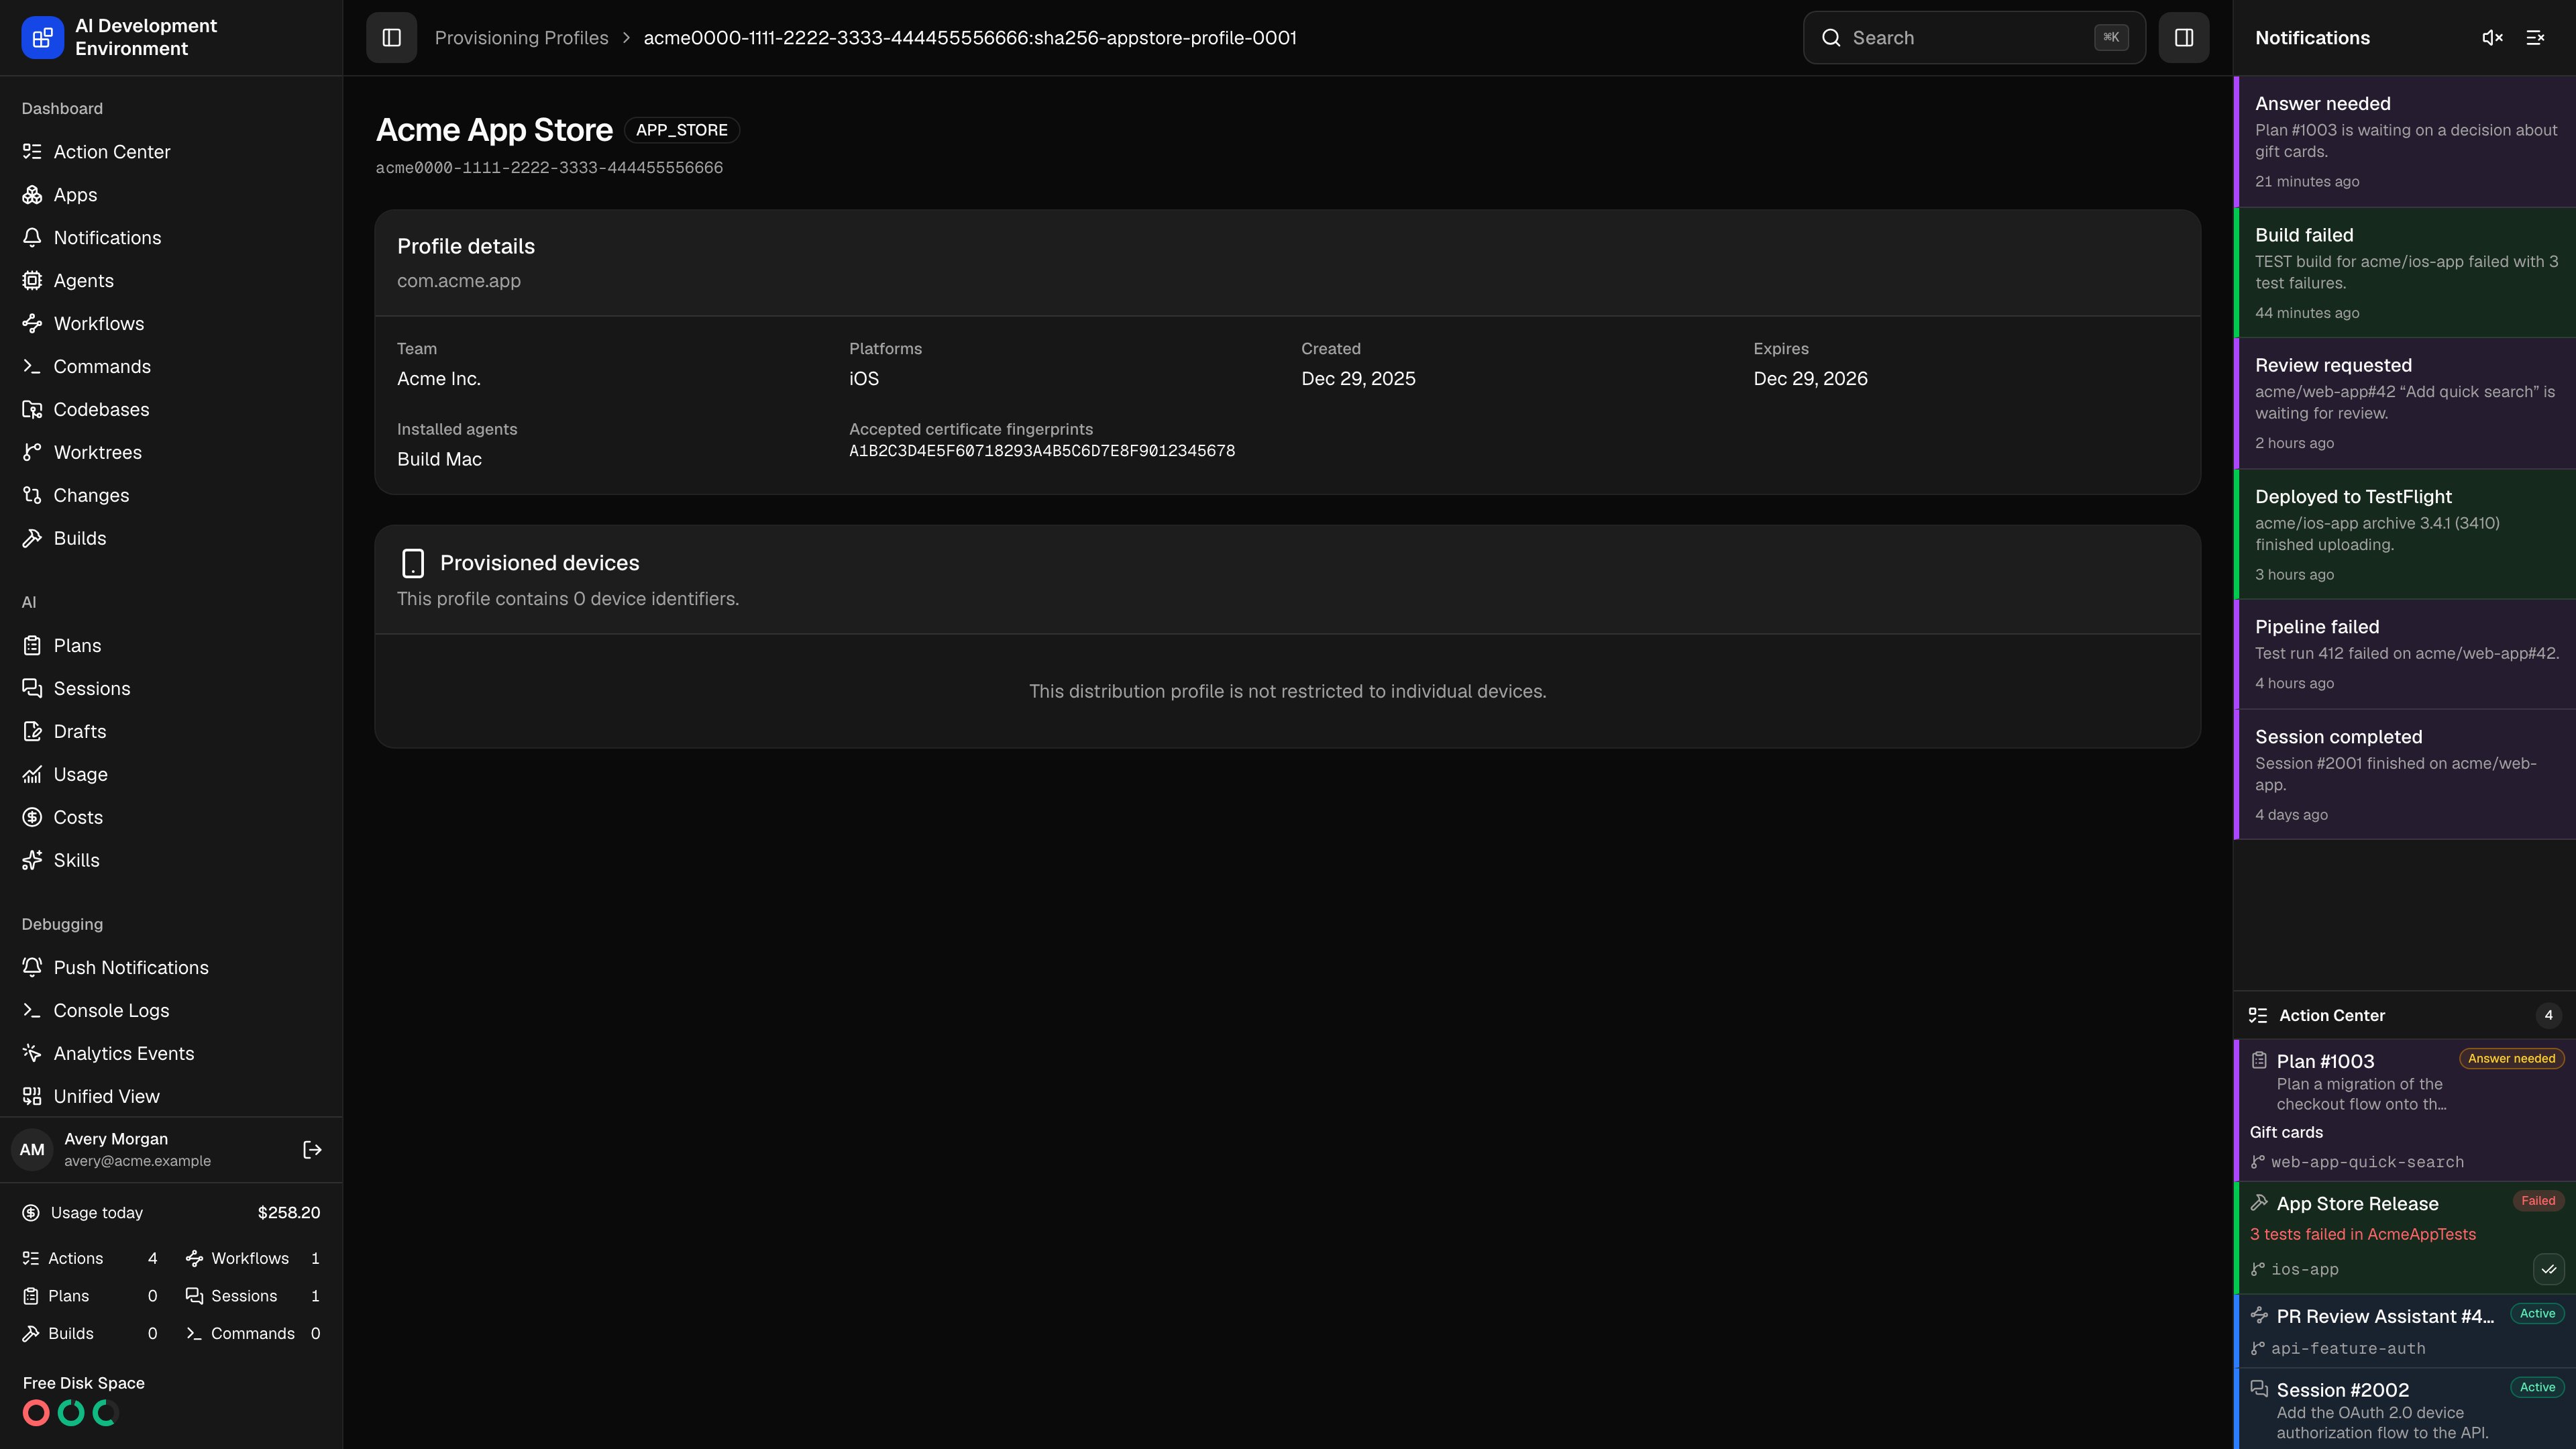Click the red disk space ring
The image size is (2576, 1449).
(x=36, y=1413)
